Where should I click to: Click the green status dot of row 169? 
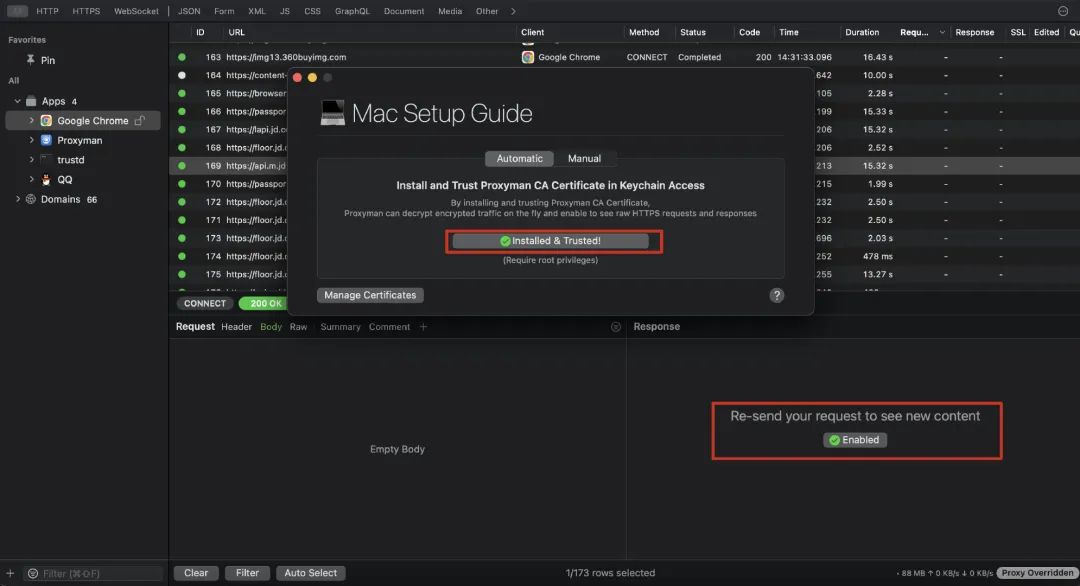182,166
